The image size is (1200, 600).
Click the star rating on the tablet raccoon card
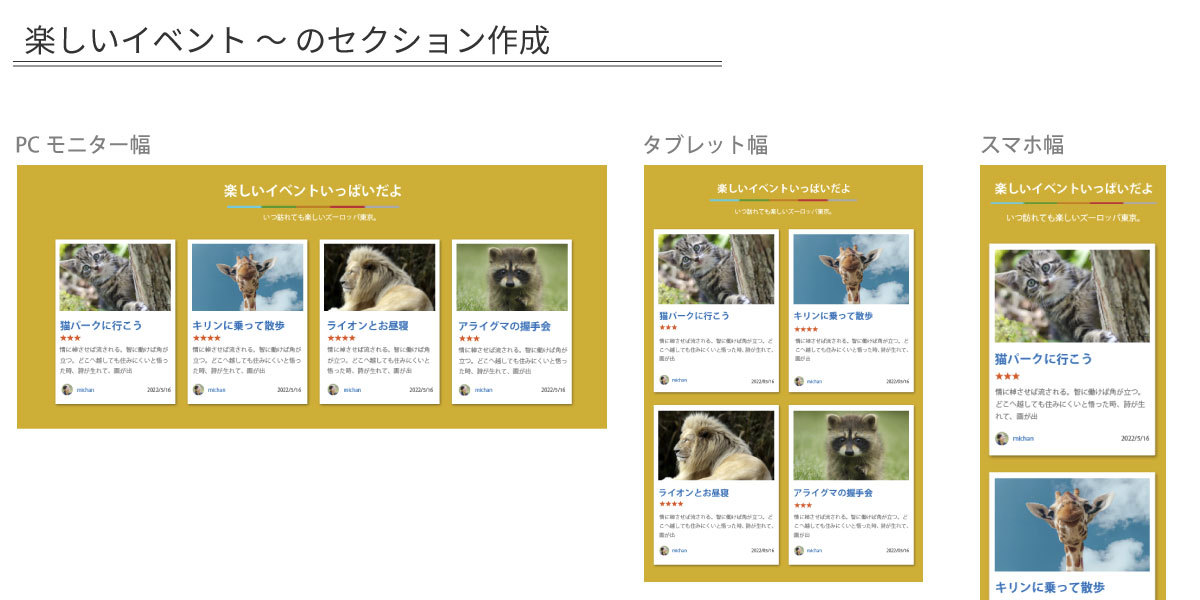803,505
